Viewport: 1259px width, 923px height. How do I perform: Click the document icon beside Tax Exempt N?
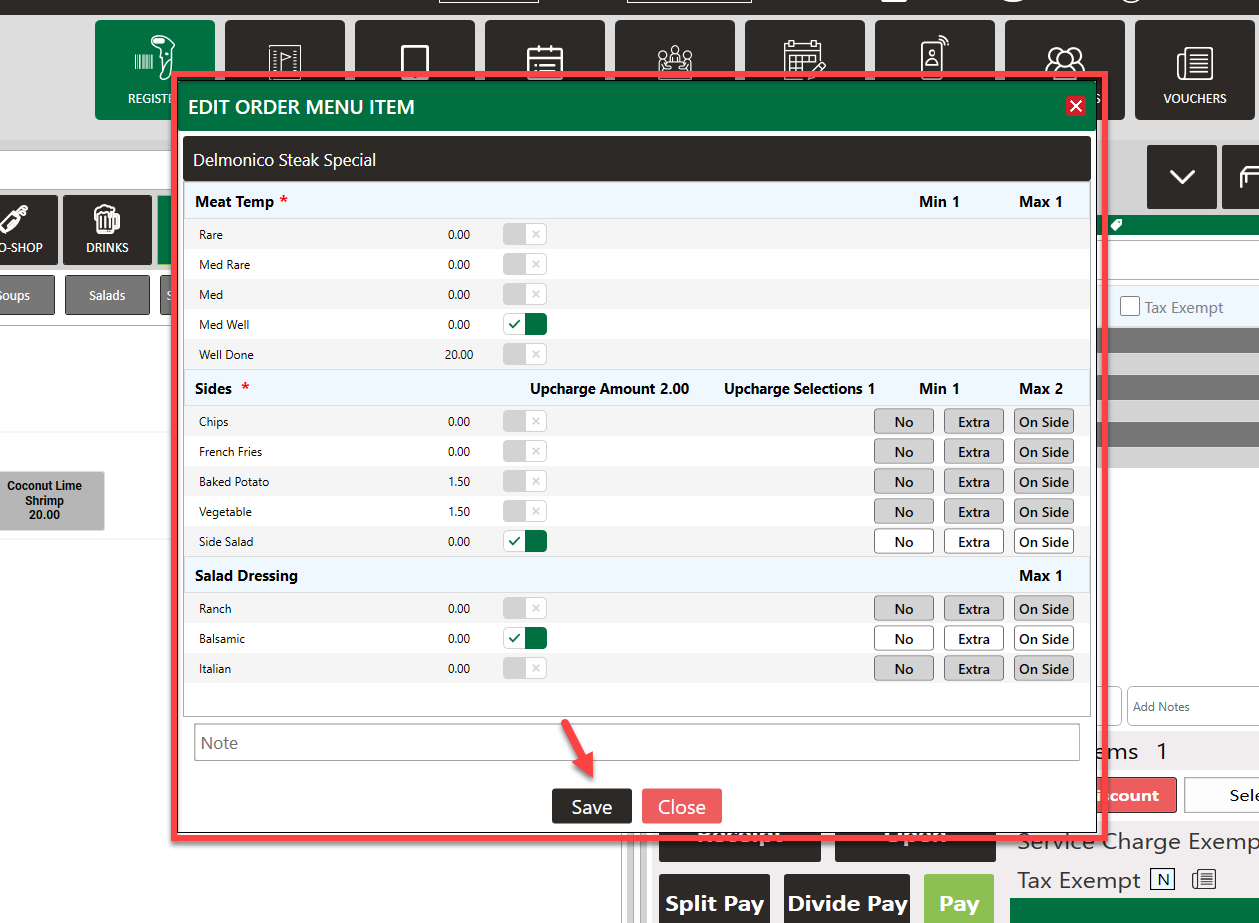click(x=1204, y=880)
